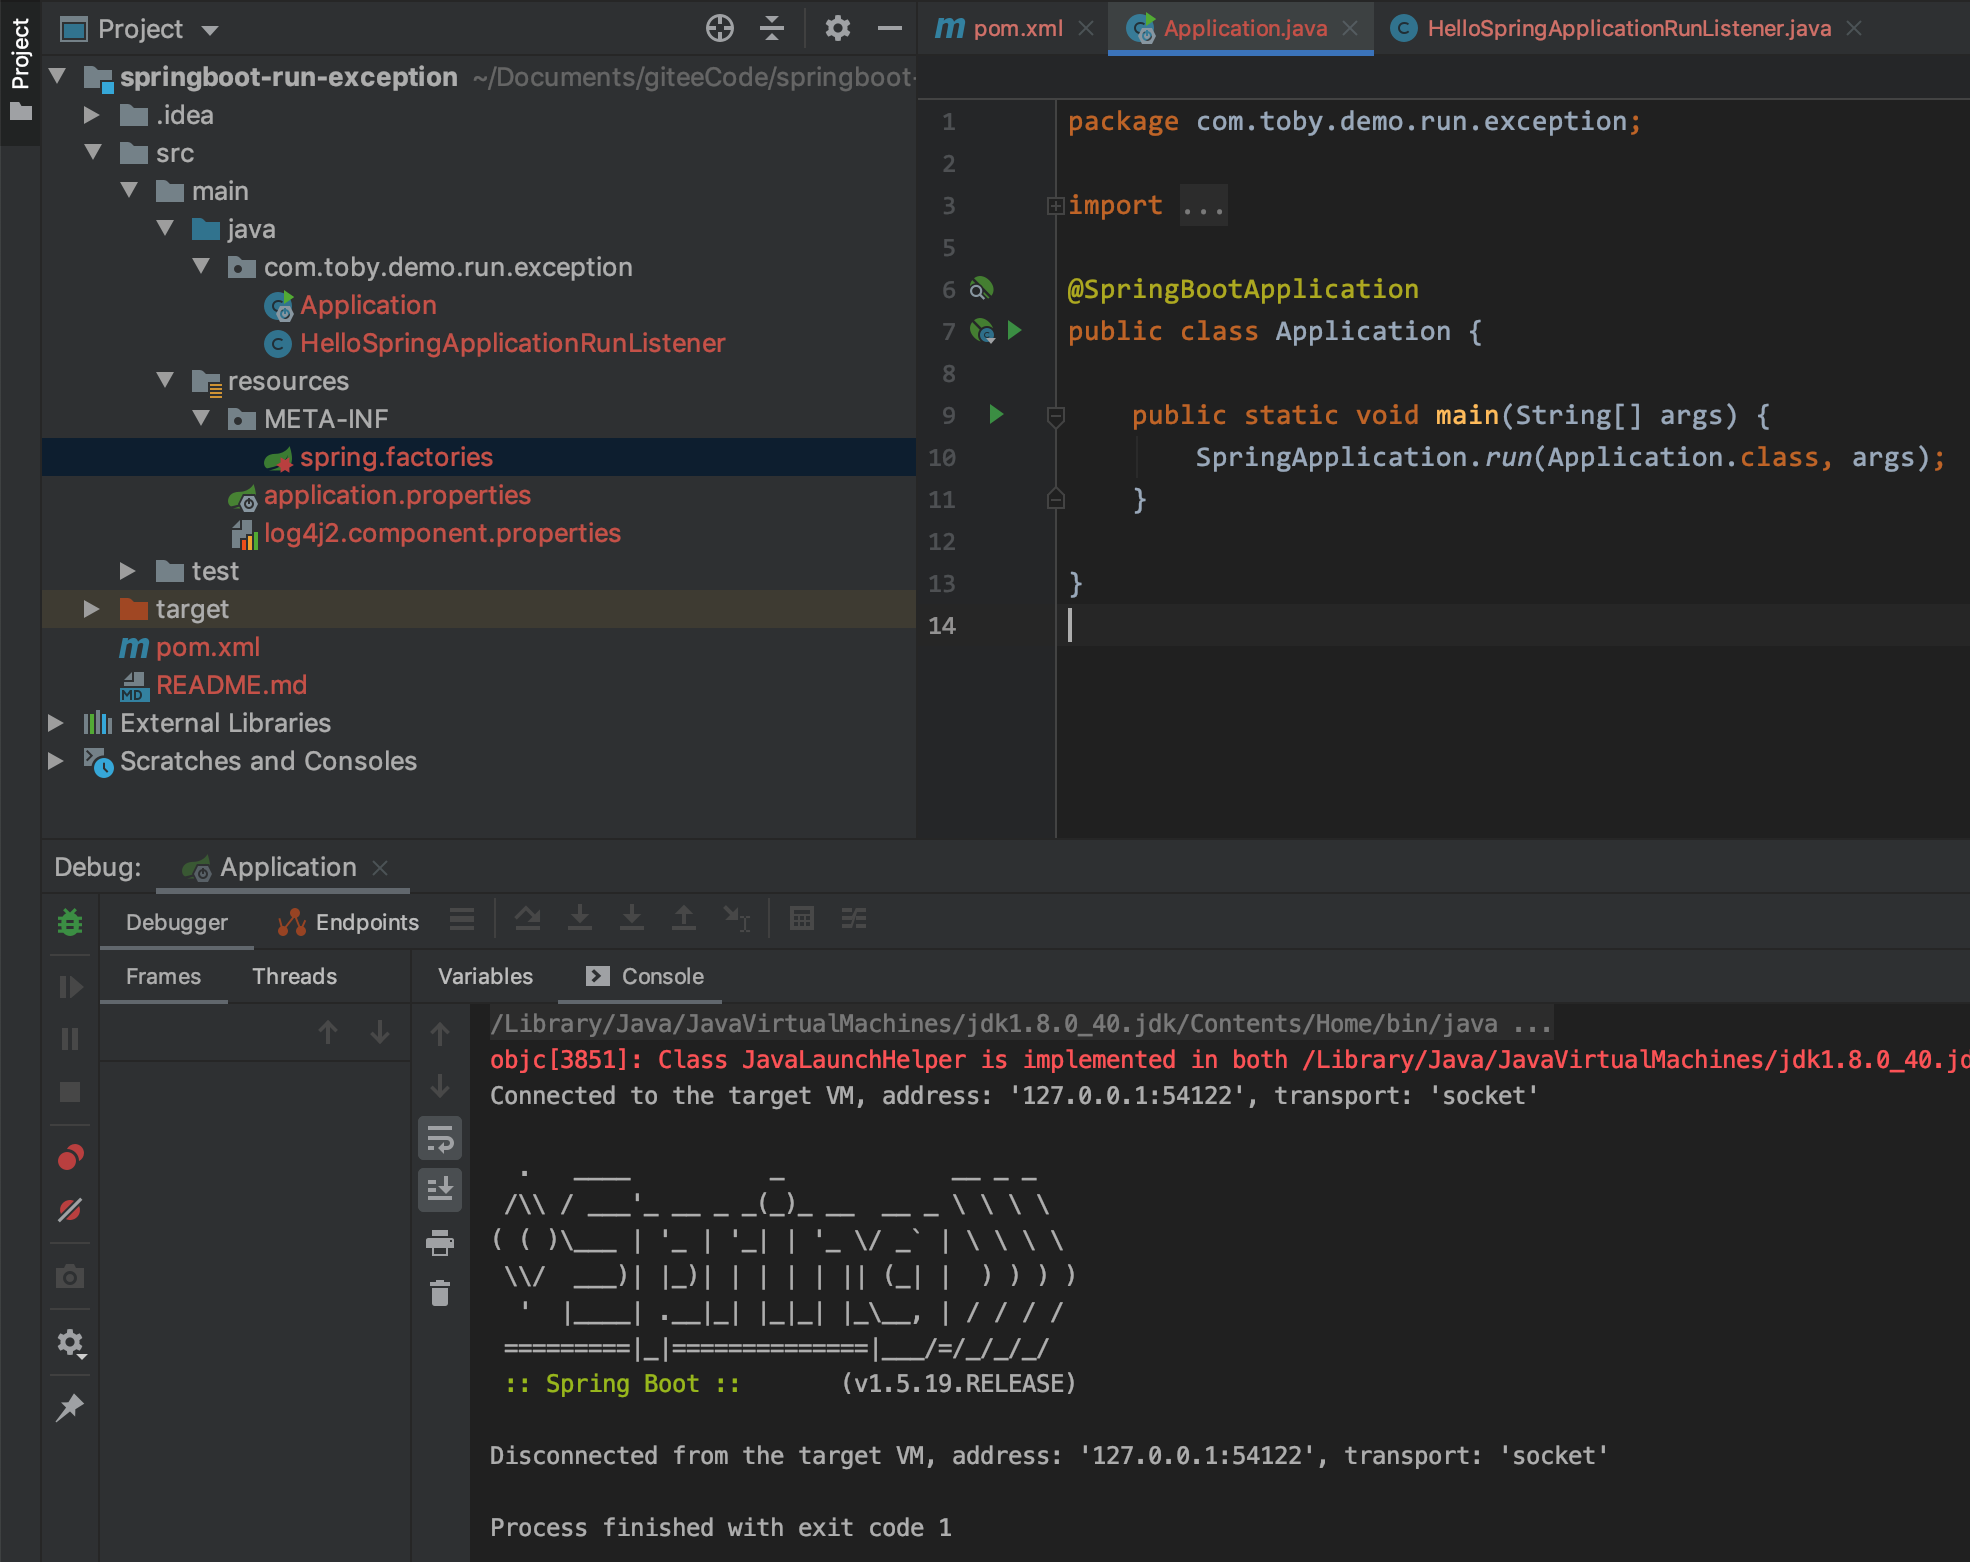
Task: Click Force Step Into icon
Action: [x=632, y=918]
